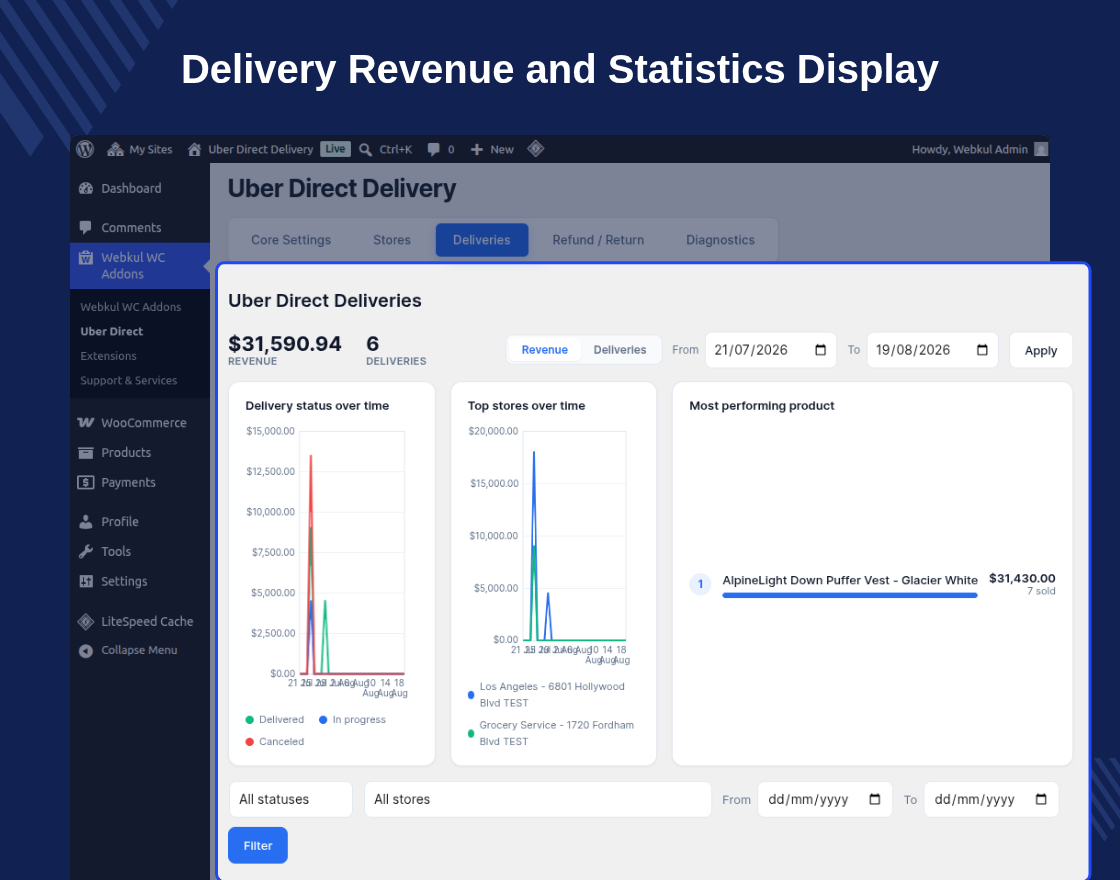Switch chart view to Revenue toggle
Screen dimensions: 1120x880
[544, 350]
